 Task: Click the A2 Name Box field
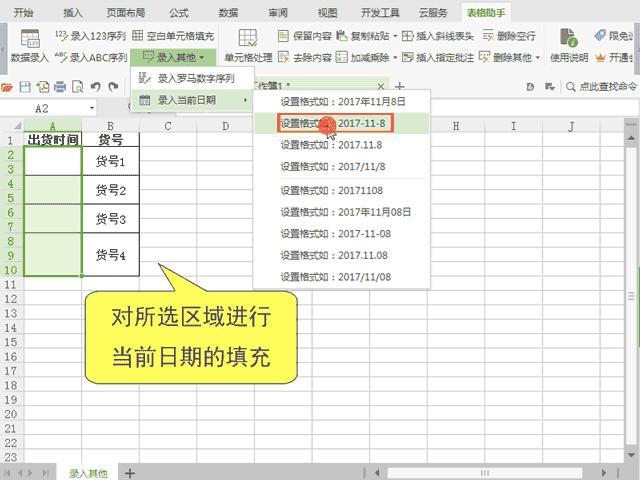[42, 109]
